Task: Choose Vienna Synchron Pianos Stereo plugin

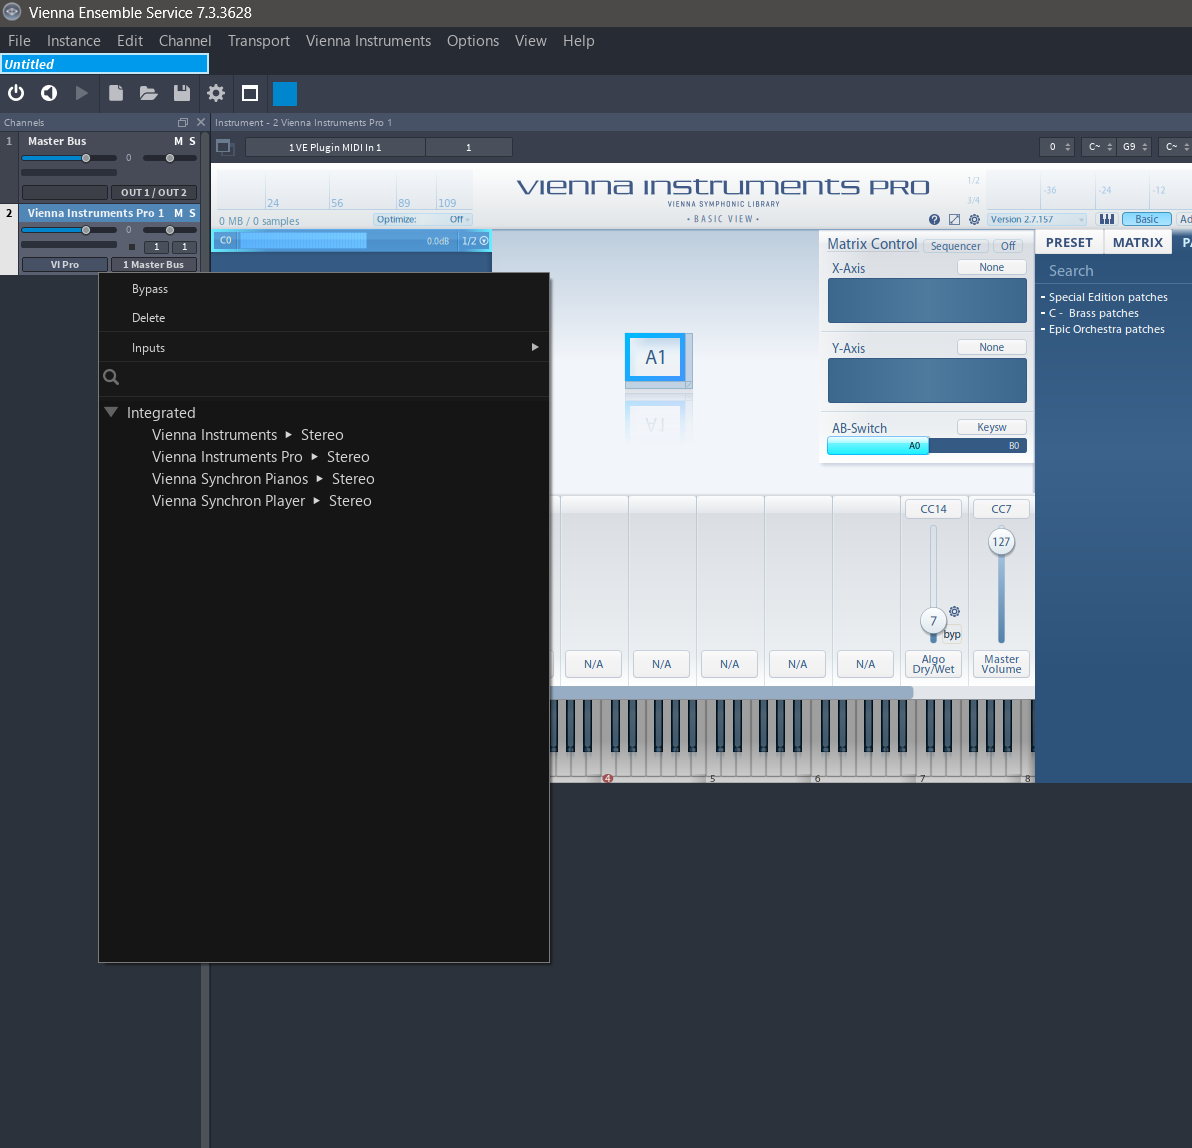Action: [x=263, y=479]
